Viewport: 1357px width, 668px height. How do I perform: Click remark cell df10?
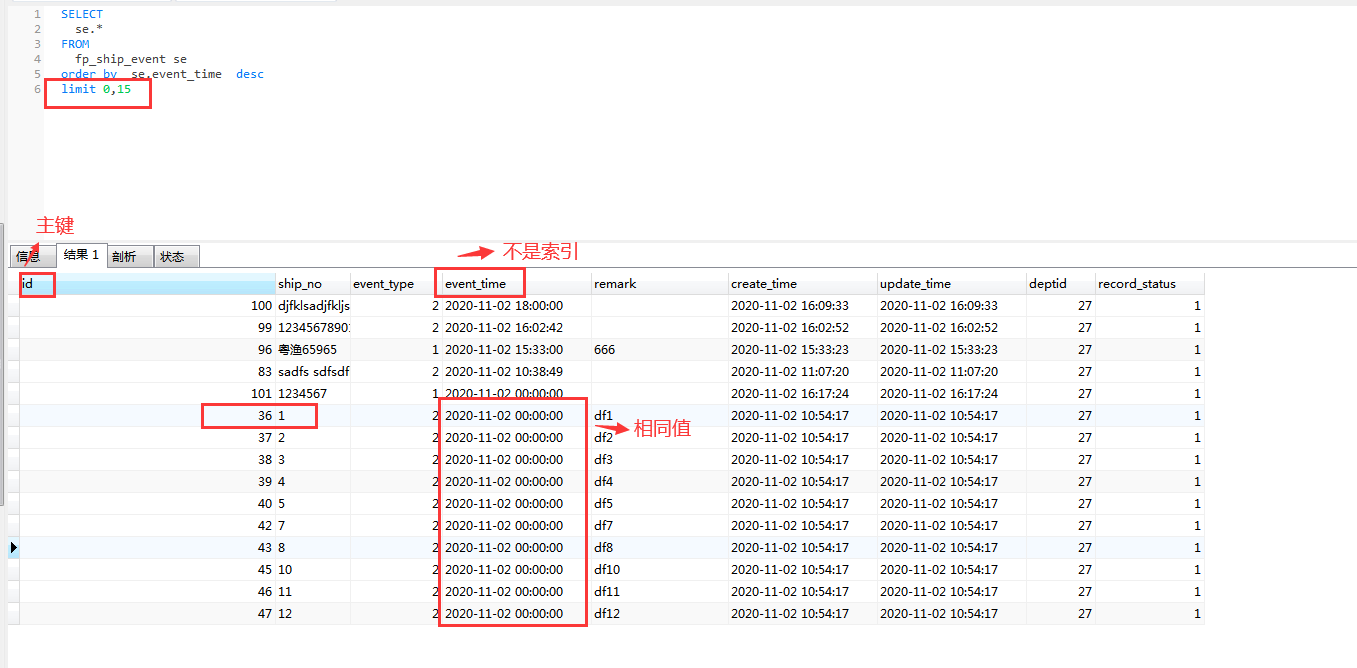(x=660, y=570)
